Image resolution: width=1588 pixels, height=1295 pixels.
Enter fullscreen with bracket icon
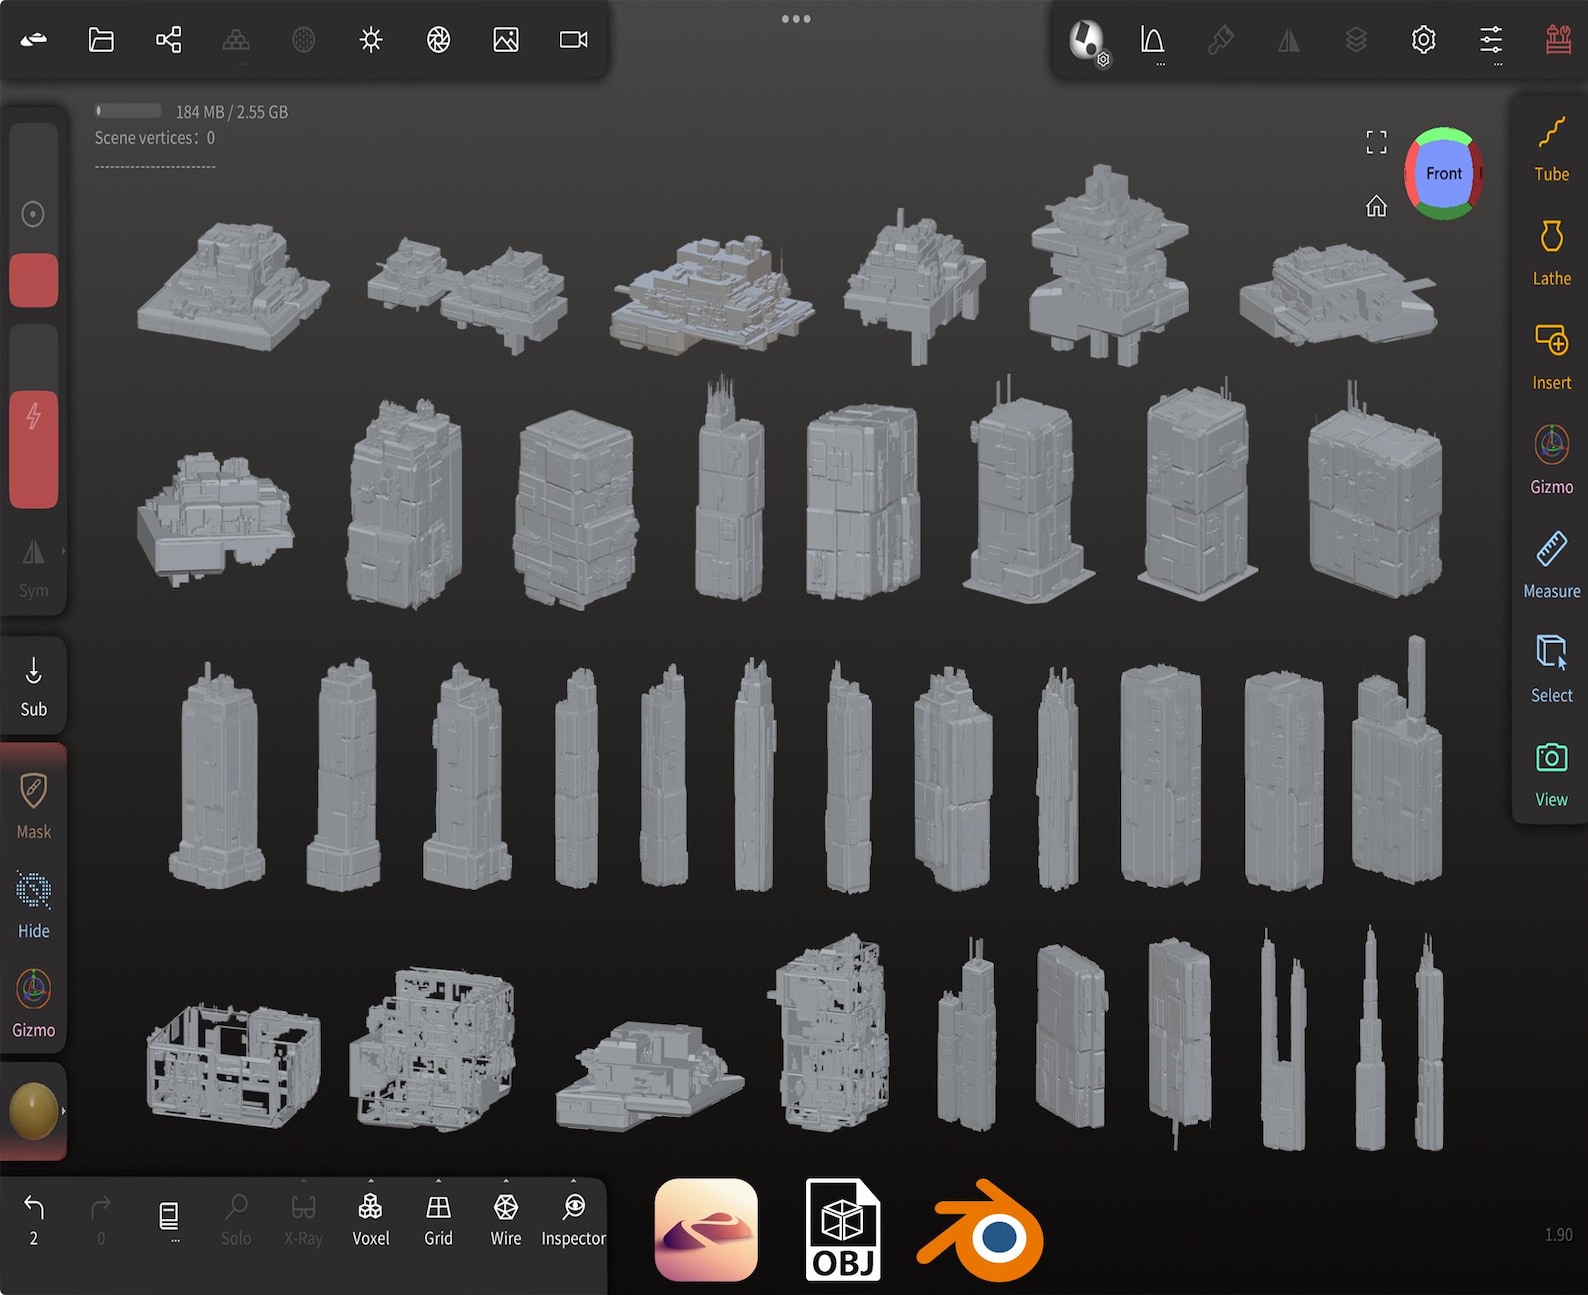[1377, 142]
